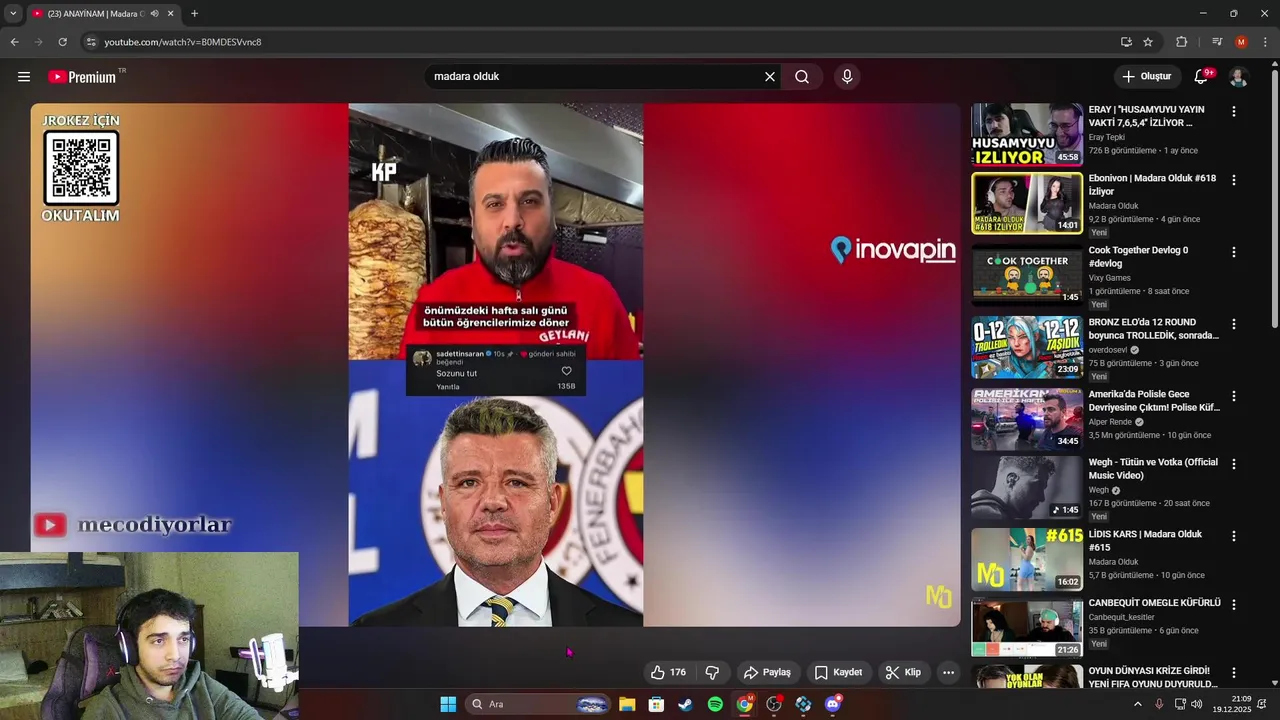Image resolution: width=1280 pixels, height=720 pixels.
Task: Open Discord from the taskbar
Action: click(x=833, y=704)
